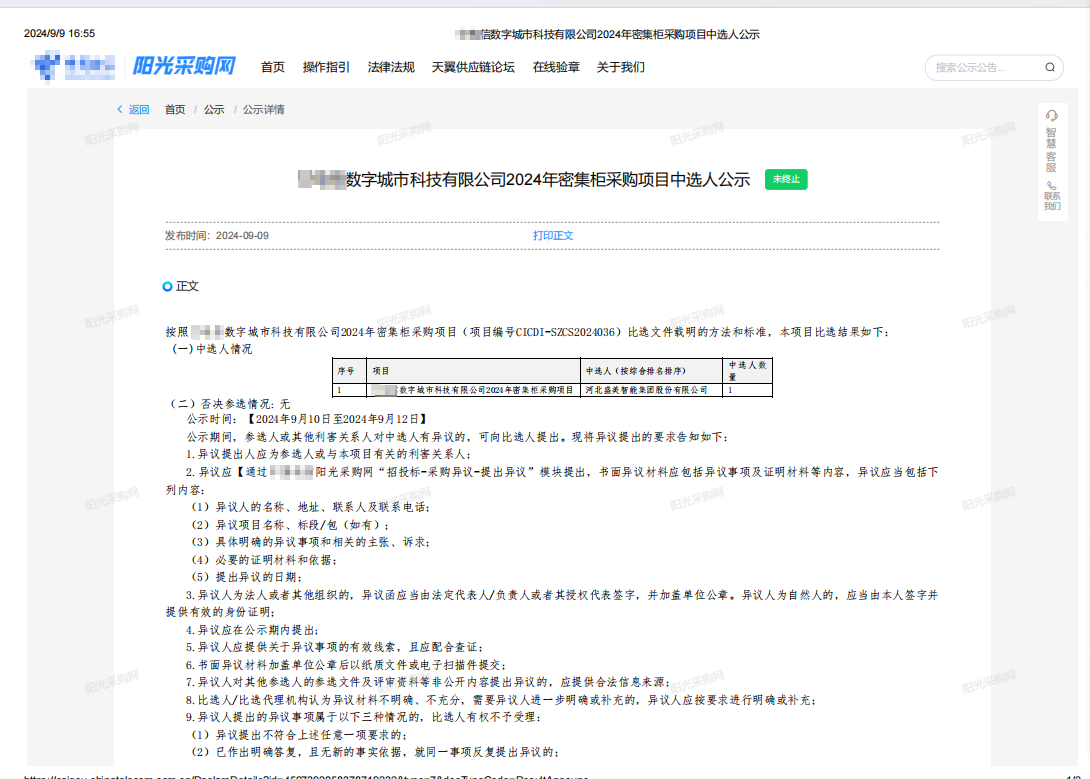Open the 法律法规 menu item

(391, 67)
